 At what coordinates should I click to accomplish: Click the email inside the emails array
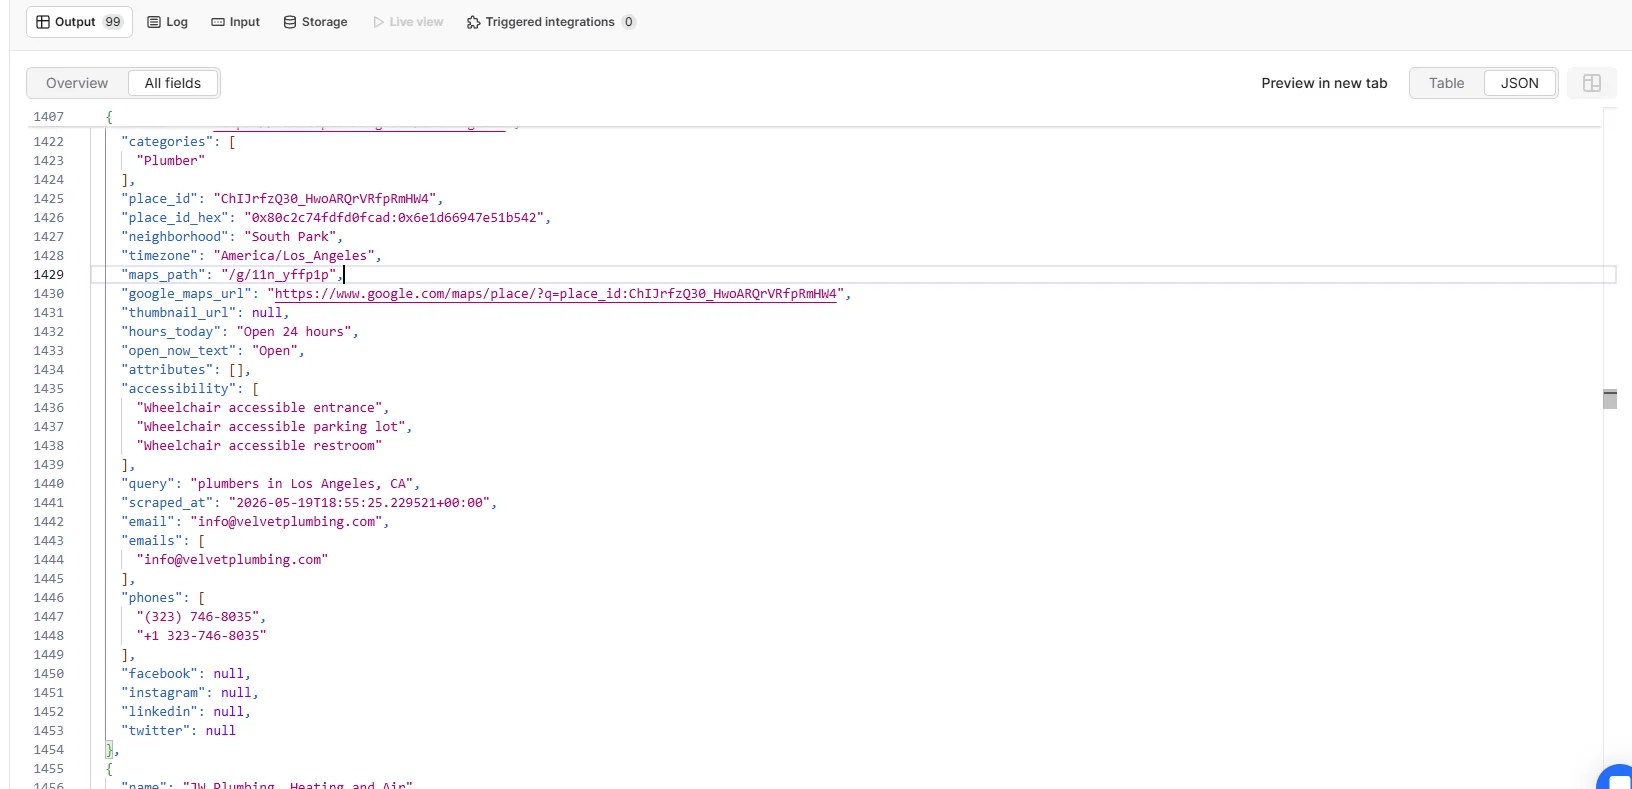pyautogui.click(x=233, y=560)
